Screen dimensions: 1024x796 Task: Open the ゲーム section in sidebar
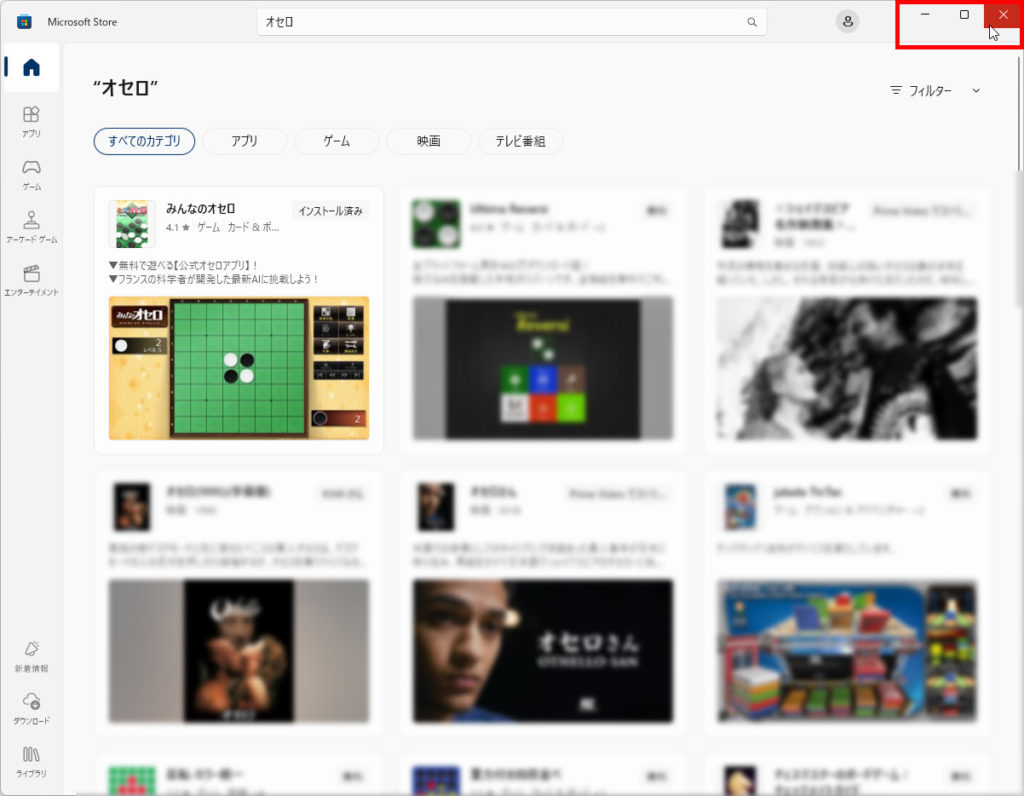tap(31, 174)
